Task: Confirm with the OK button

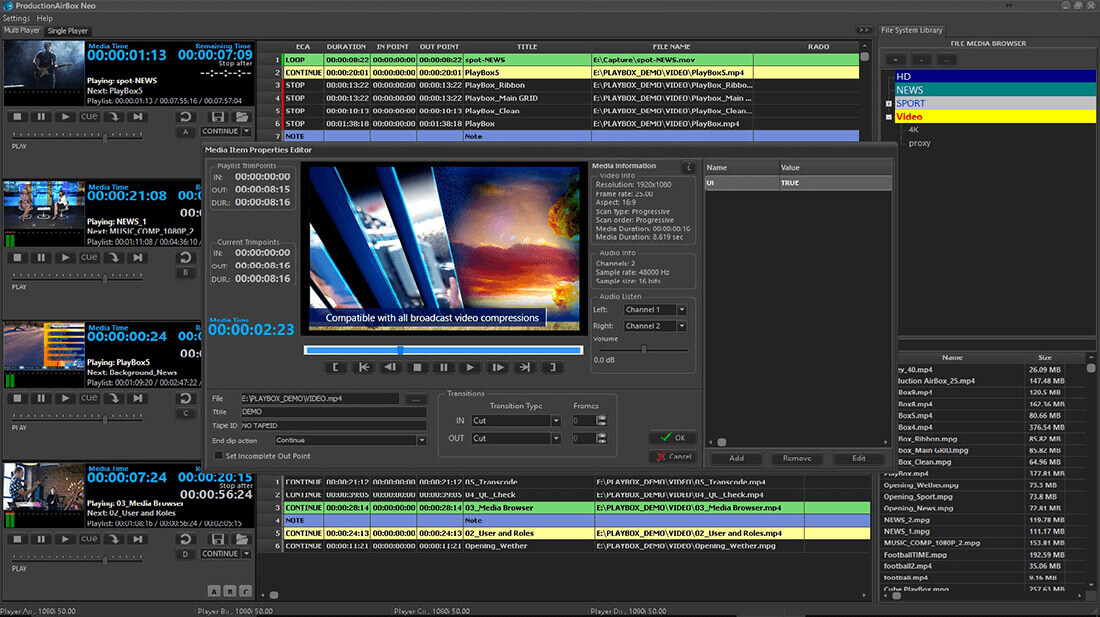Action: (x=672, y=438)
